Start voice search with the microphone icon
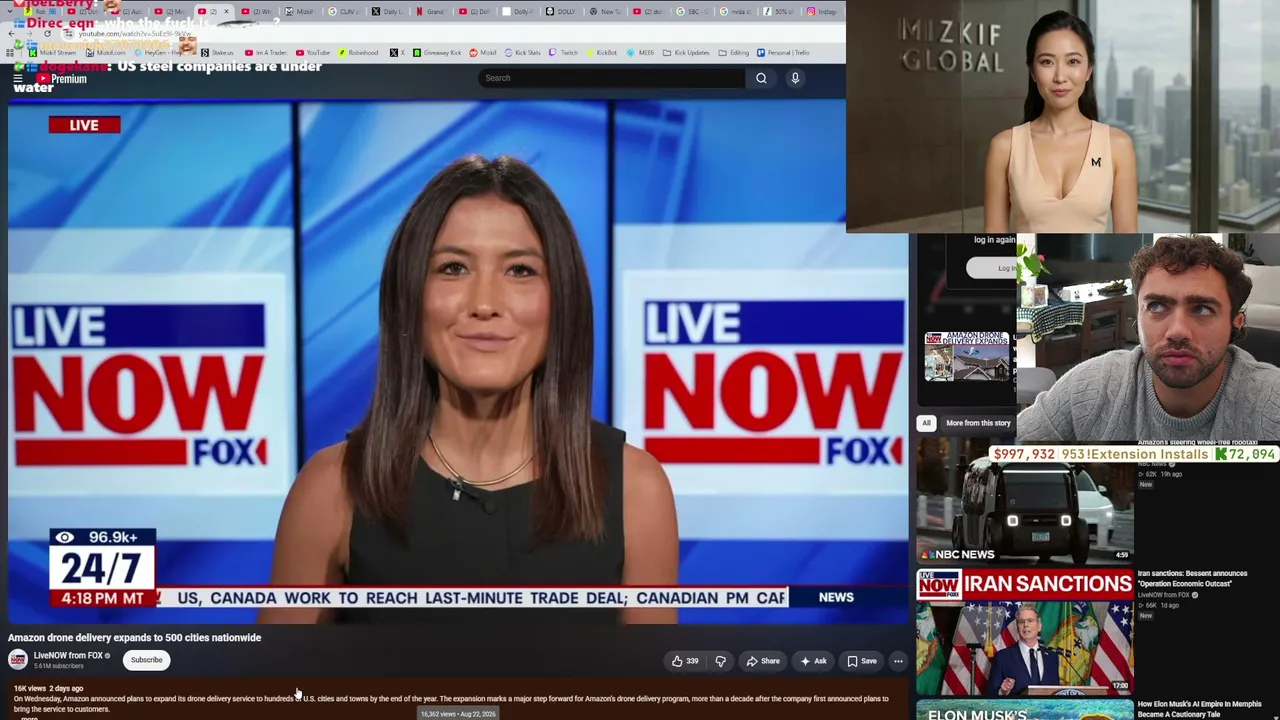This screenshot has height=720, width=1280. (x=795, y=78)
